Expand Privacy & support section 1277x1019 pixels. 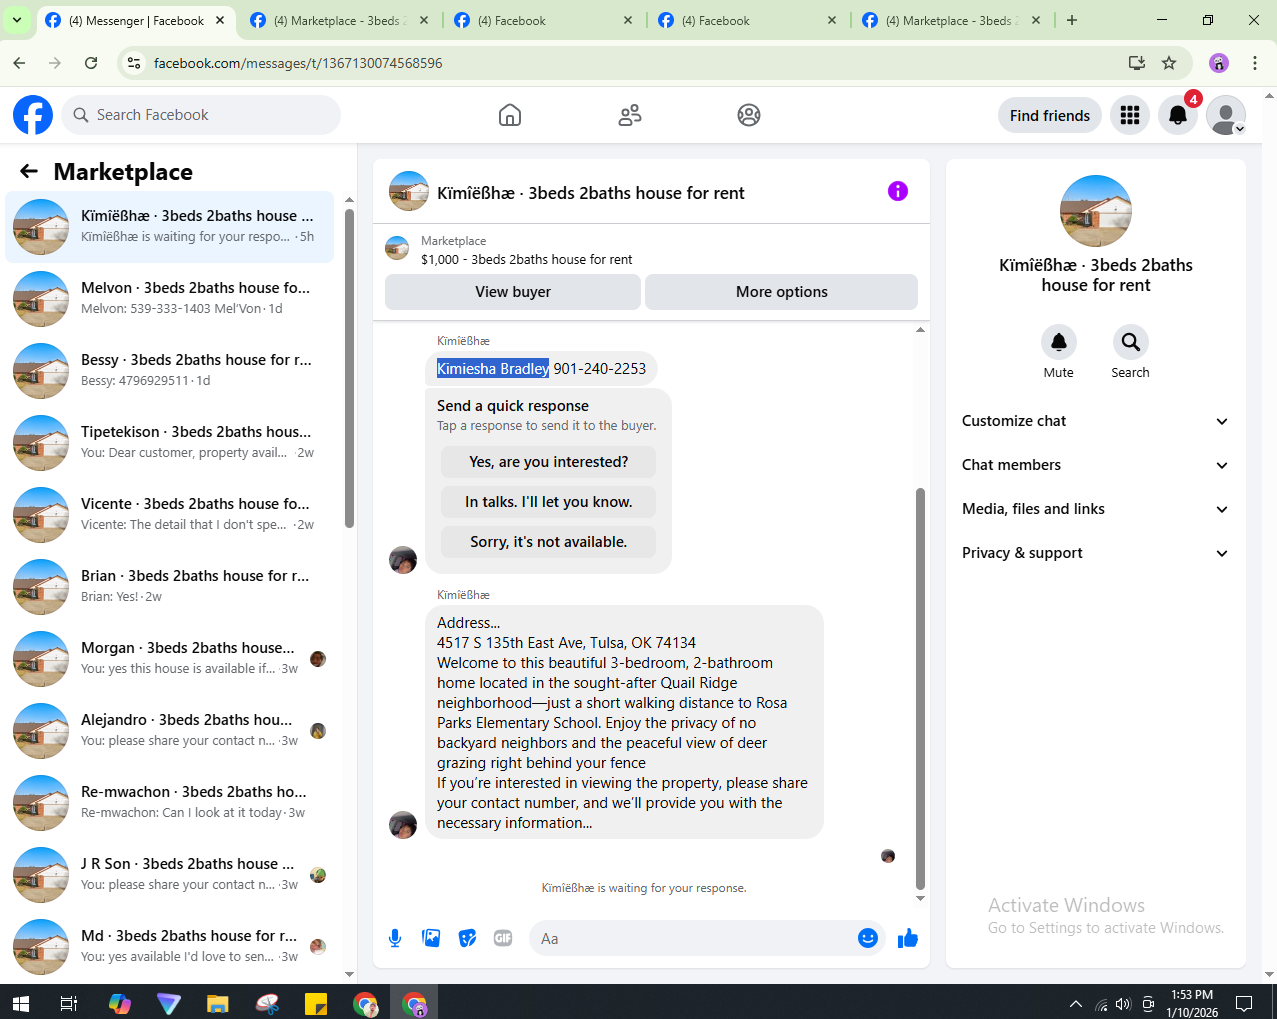pos(1096,553)
